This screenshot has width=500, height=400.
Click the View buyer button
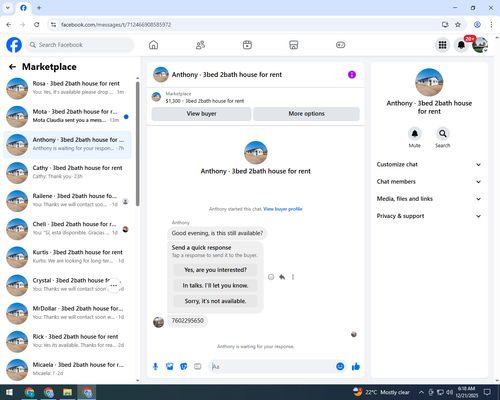[x=201, y=114]
